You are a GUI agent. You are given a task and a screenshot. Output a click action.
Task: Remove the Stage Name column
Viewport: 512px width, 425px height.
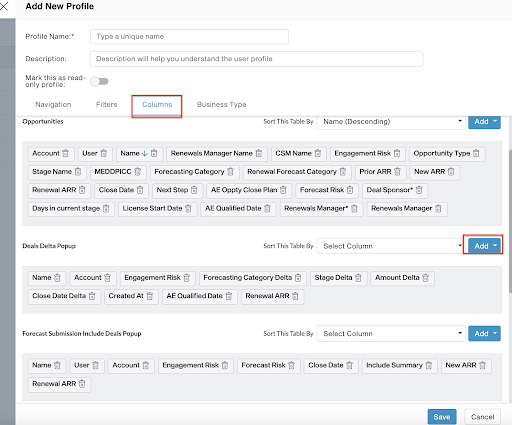[x=78, y=172]
